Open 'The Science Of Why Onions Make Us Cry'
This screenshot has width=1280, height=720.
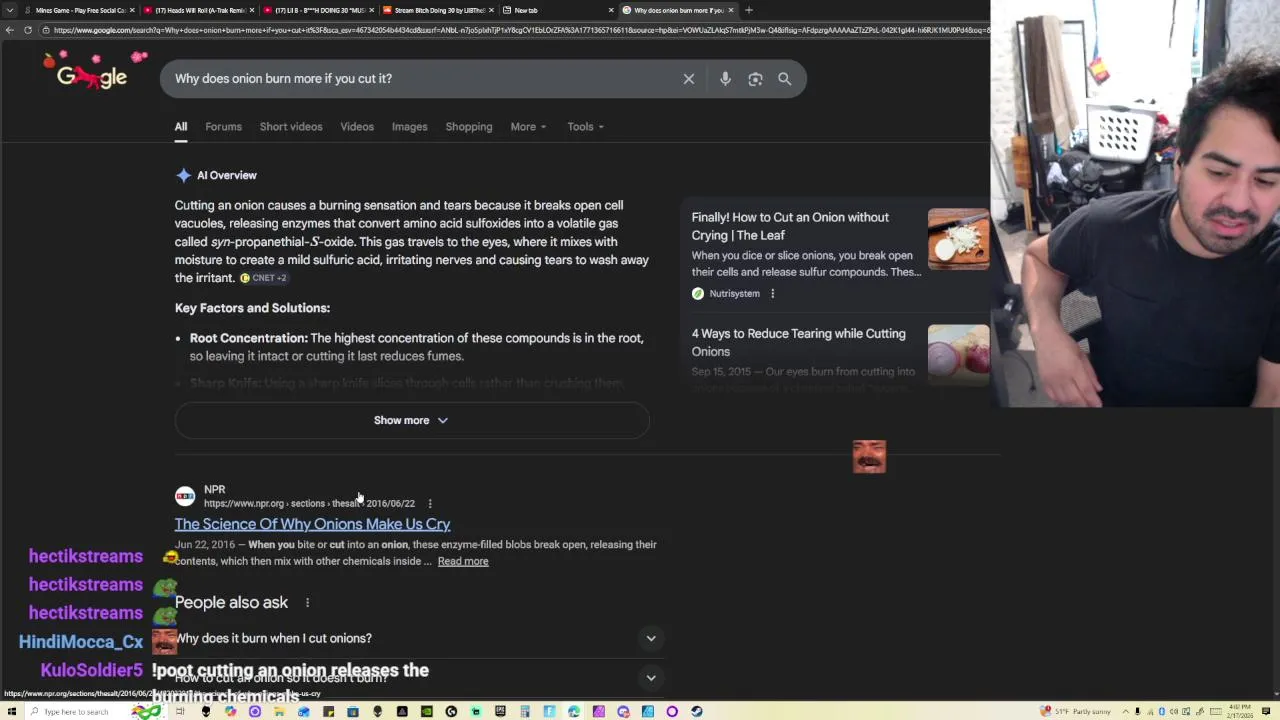tap(312, 524)
